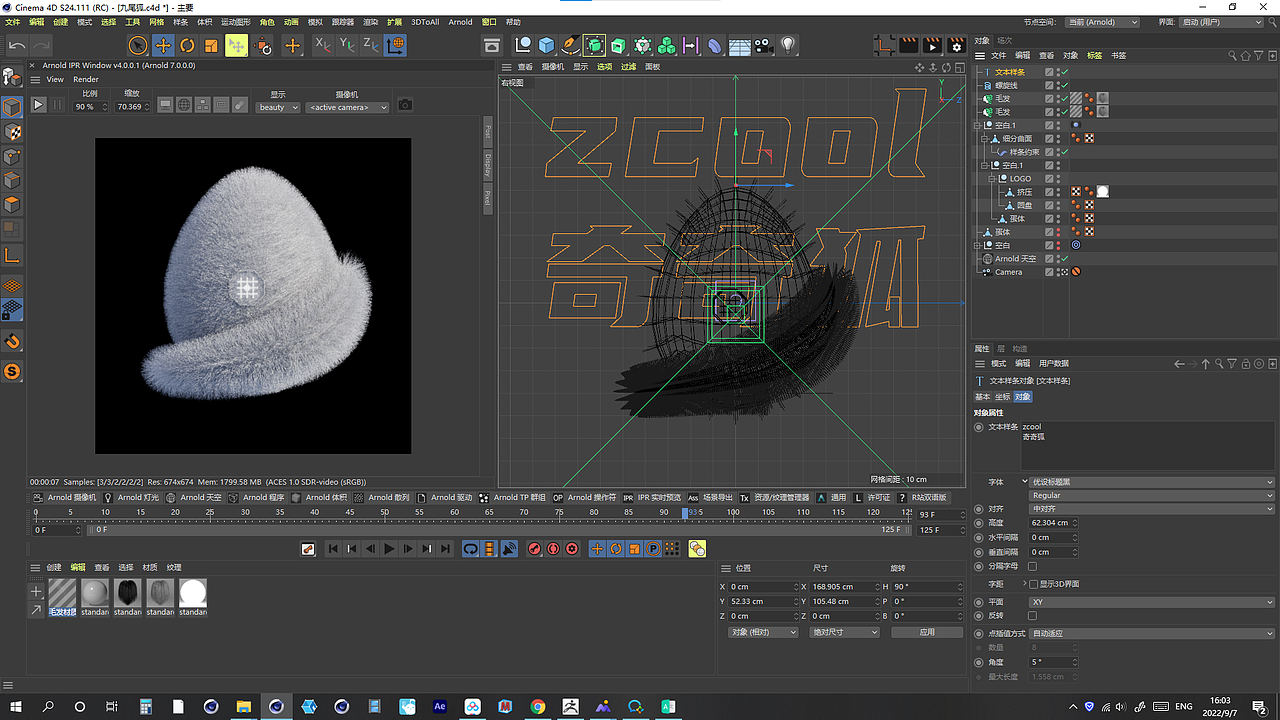Render to picture viewer clapperboard with play
This screenshot has height=720, width=1280.
coord(932,45)
